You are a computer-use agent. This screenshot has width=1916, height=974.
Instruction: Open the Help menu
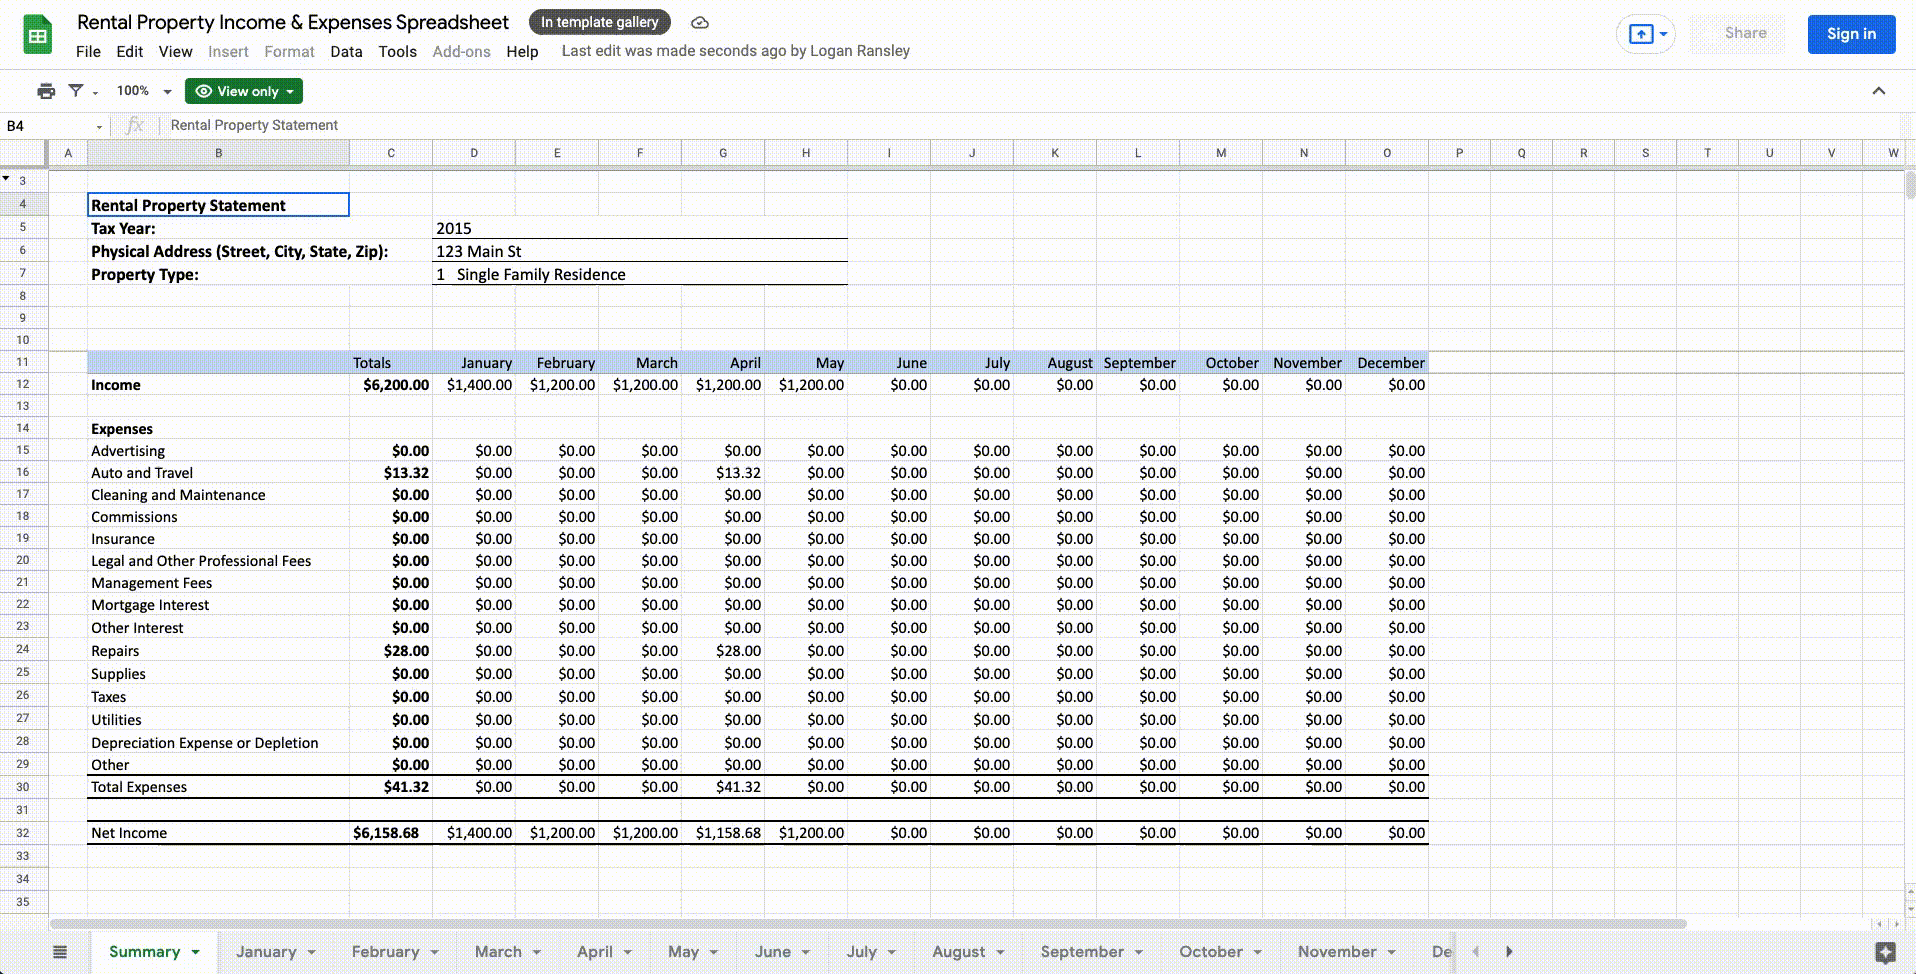(x=522, y=52)
